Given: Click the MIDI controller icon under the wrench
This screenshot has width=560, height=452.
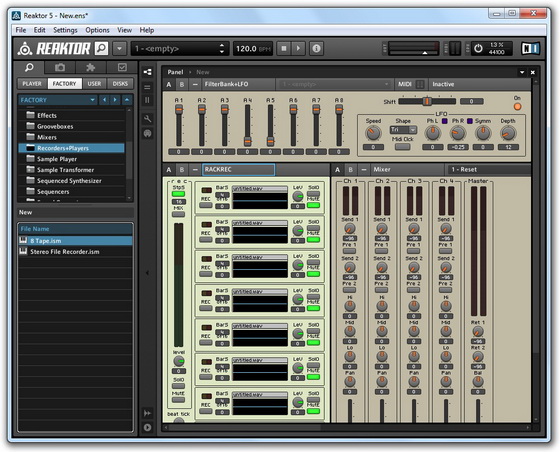Looking at the screenshot, I should click(147, 133).
